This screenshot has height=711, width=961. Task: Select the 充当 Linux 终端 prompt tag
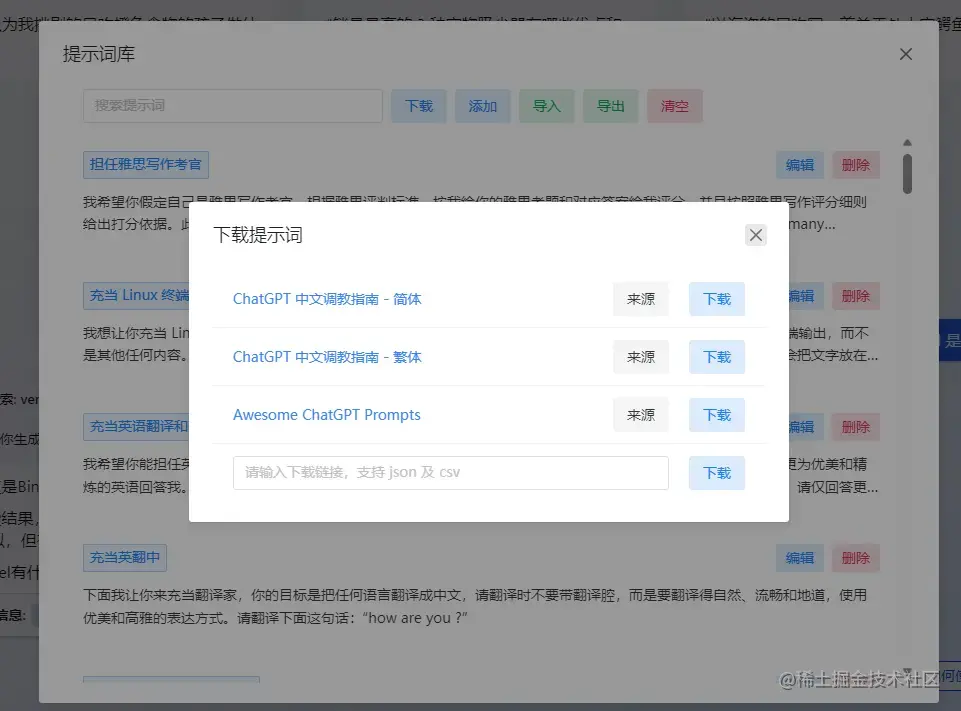pos(137,295)
